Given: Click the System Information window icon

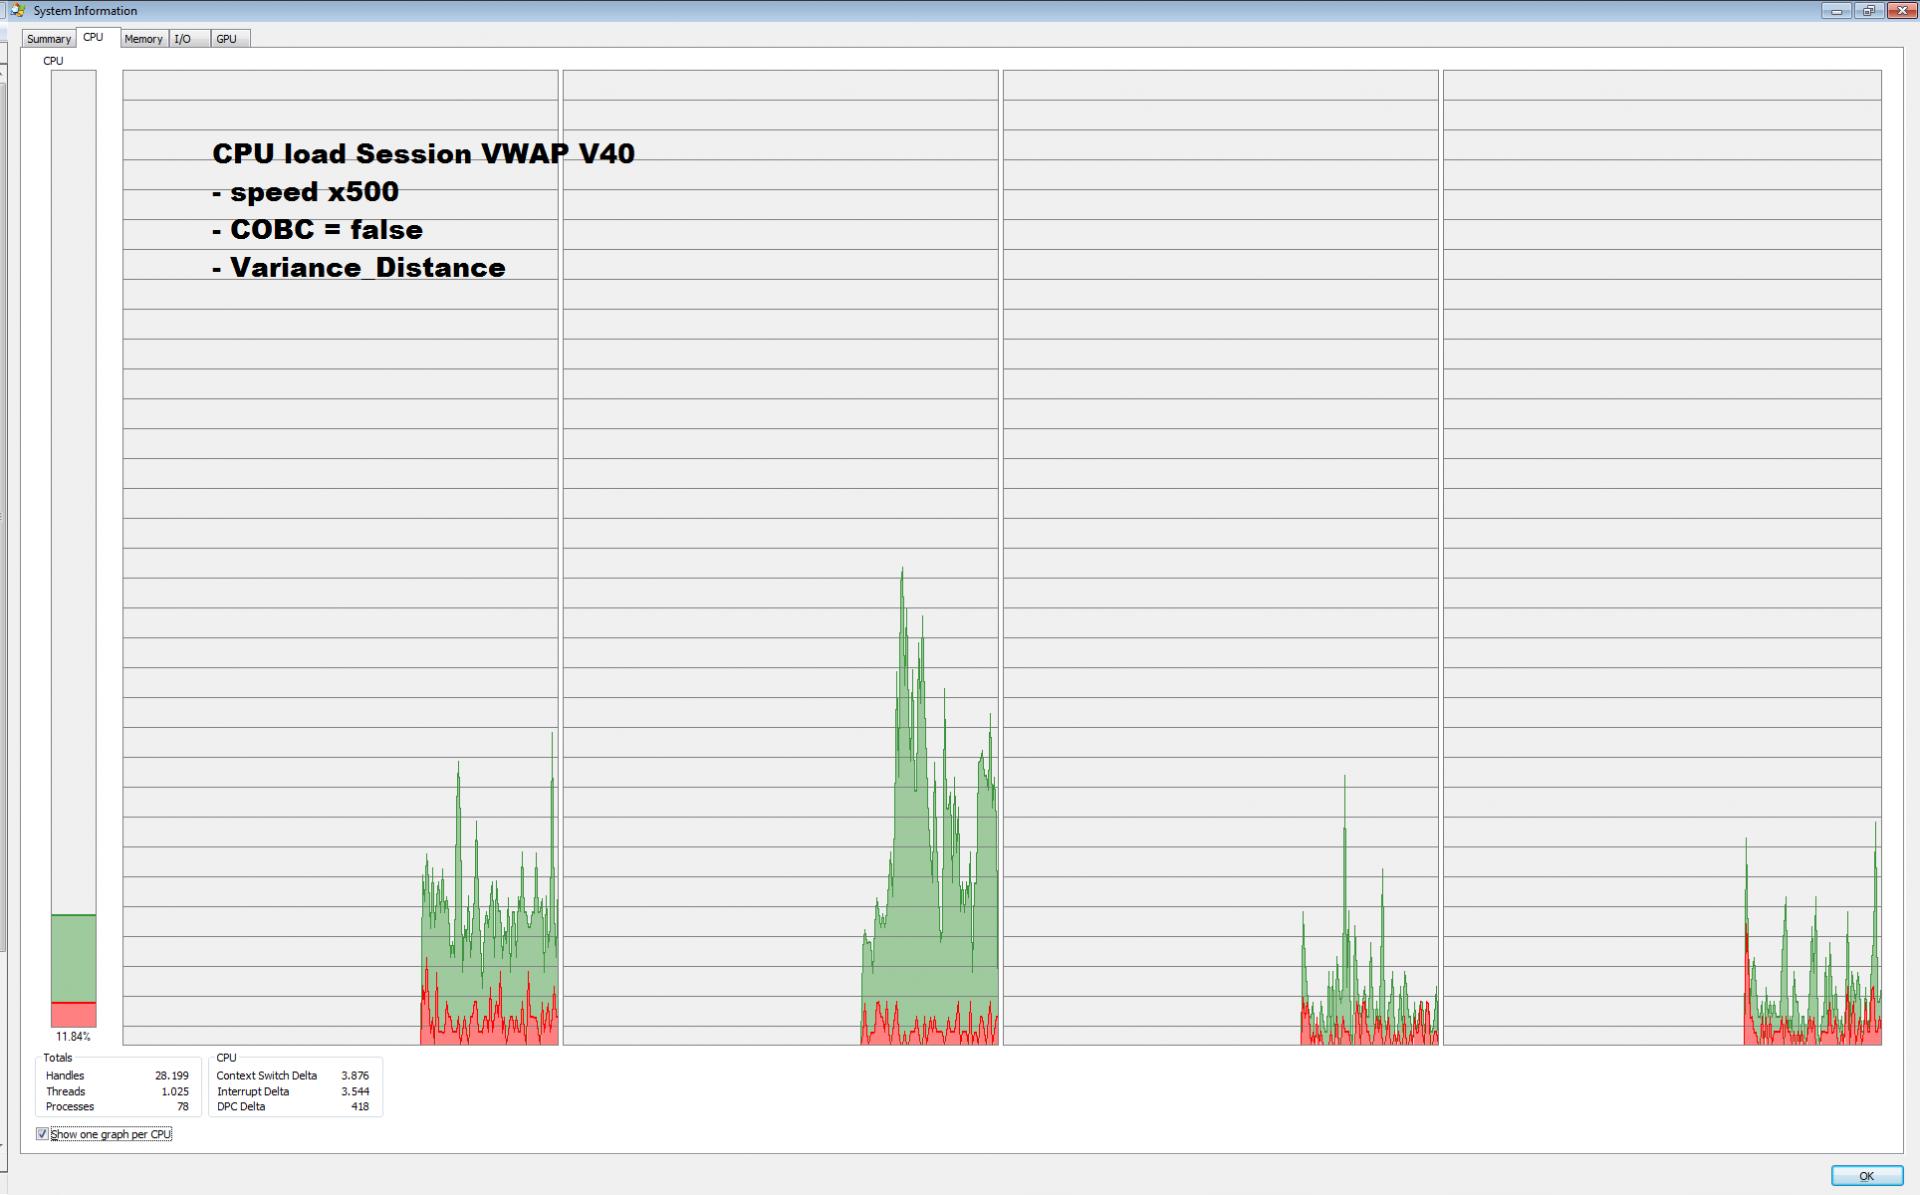Looking at the screenshot, I should click(x=17, y=10).
